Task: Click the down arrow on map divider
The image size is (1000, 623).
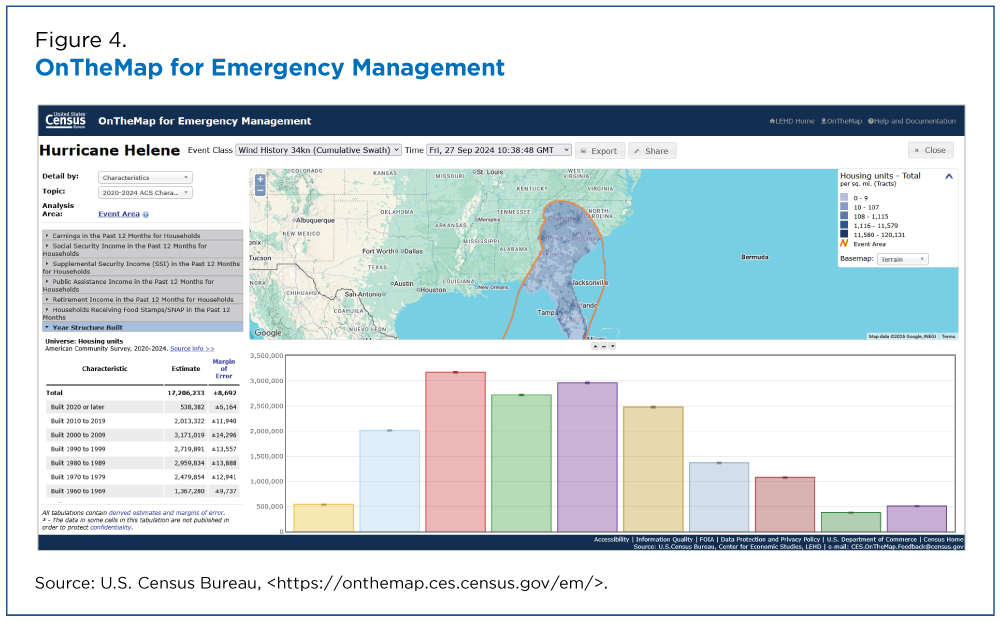Action: click(612, 346)
